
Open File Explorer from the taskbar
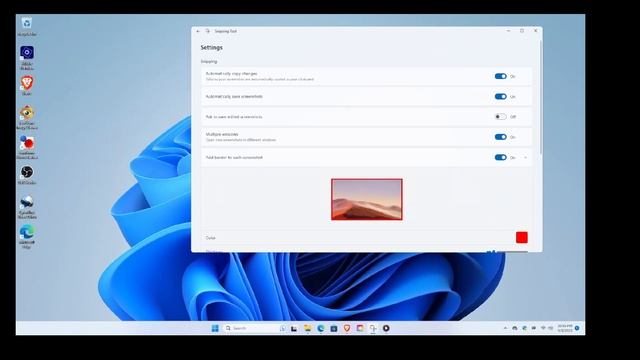point(307,328)
